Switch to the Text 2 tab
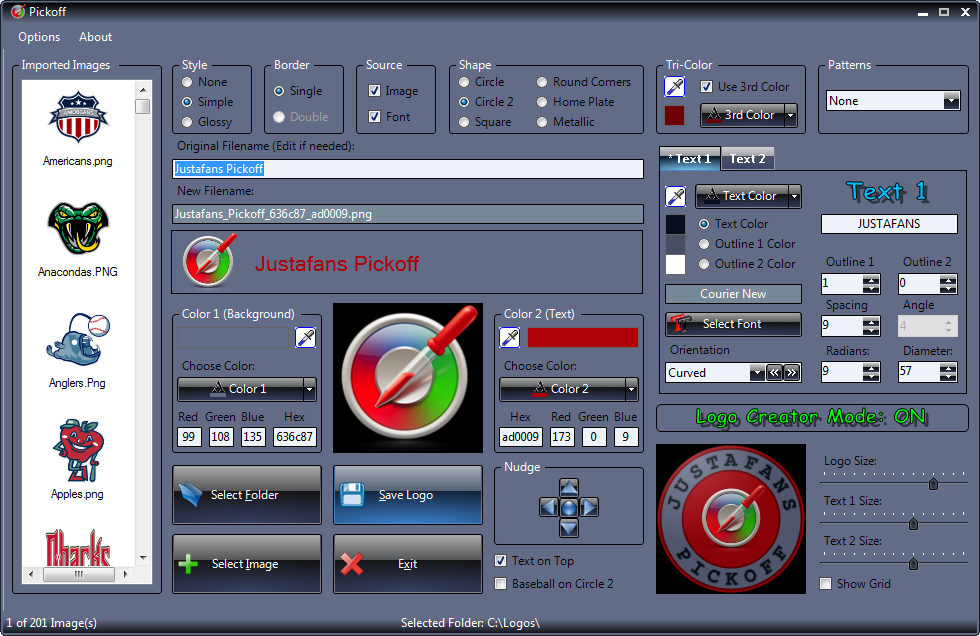Screen dimensions: 980x636 [x=748, y=159]
